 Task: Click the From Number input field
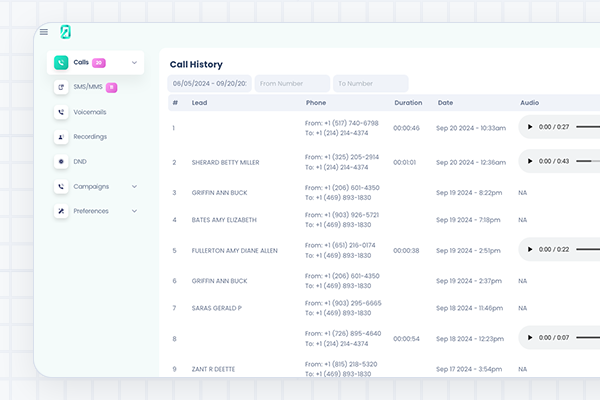[292, 84]
